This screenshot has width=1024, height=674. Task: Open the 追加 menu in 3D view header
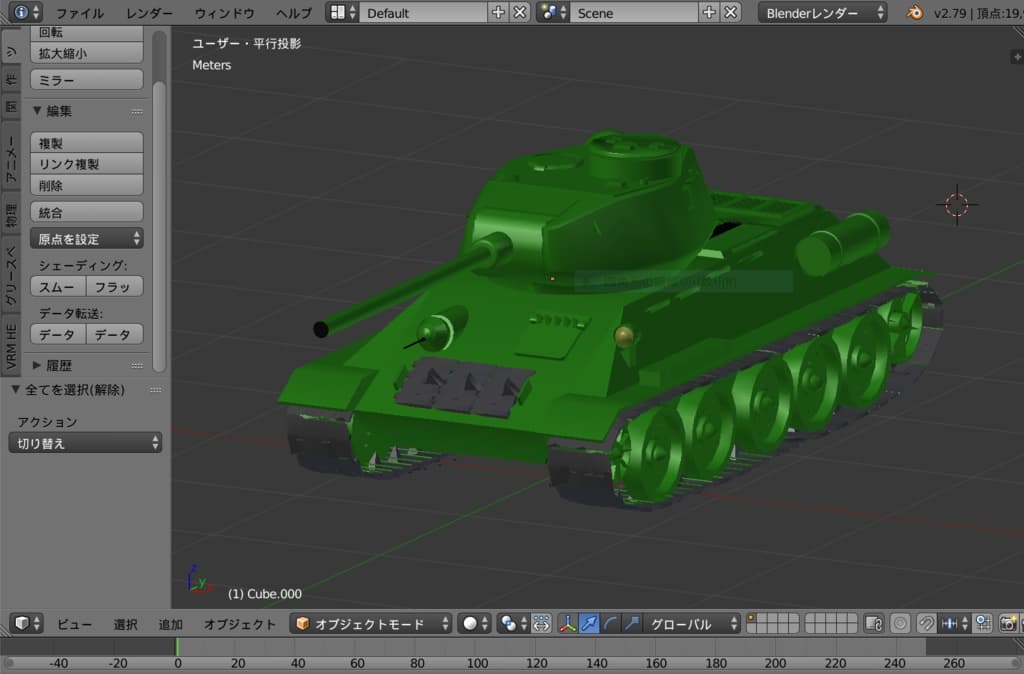(x=170, y=624)
